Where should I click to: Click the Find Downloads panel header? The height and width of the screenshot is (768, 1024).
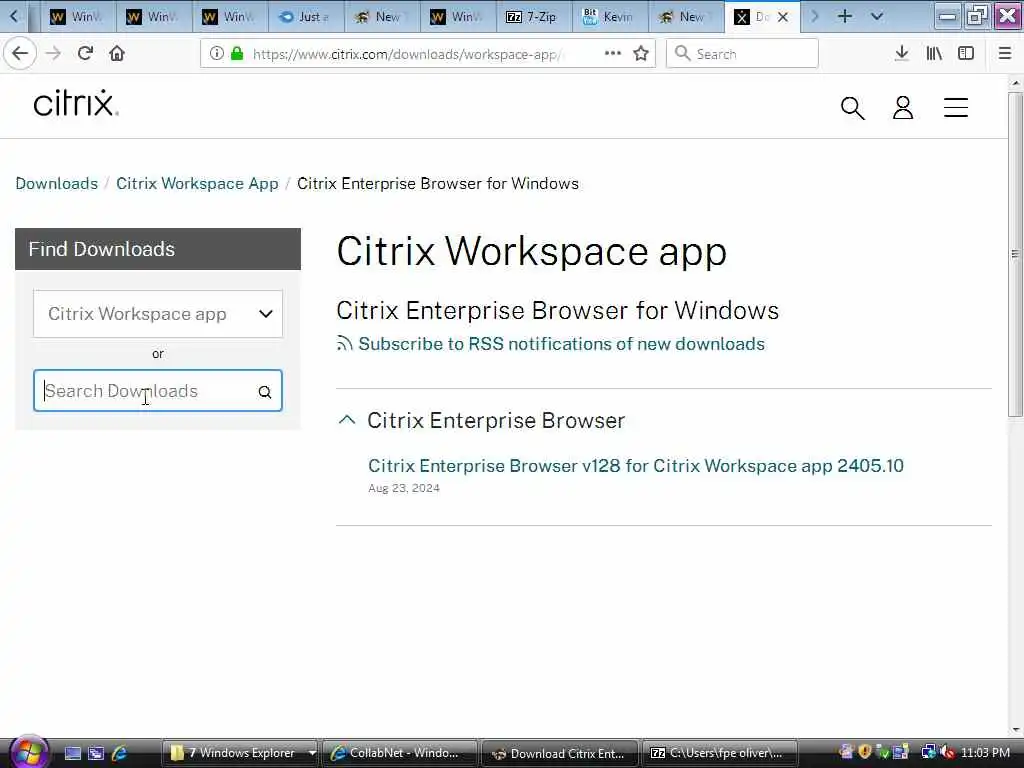pyautogui.click(x=158, y=249)
